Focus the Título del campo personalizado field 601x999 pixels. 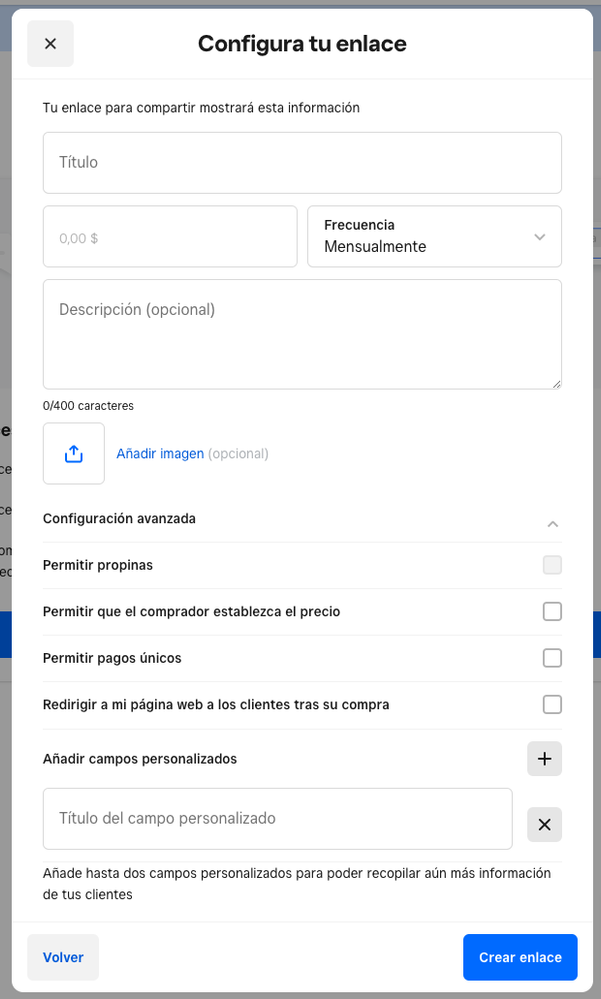[278, 819]
